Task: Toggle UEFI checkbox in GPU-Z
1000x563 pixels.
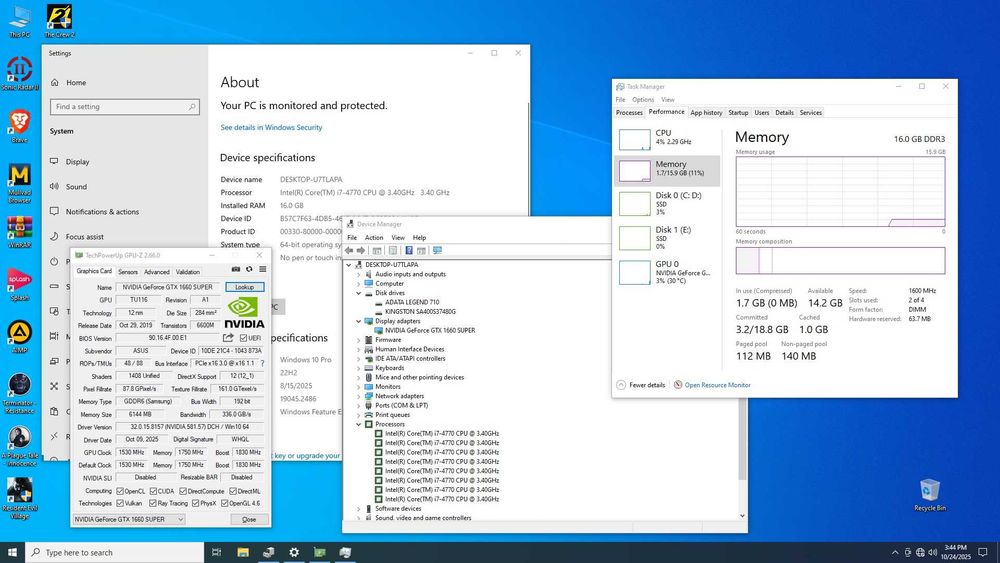Action: tap(243, 339)
